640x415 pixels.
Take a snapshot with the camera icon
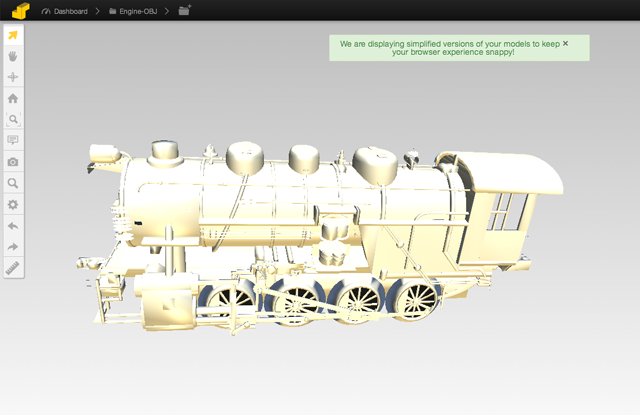coord(13,162)
